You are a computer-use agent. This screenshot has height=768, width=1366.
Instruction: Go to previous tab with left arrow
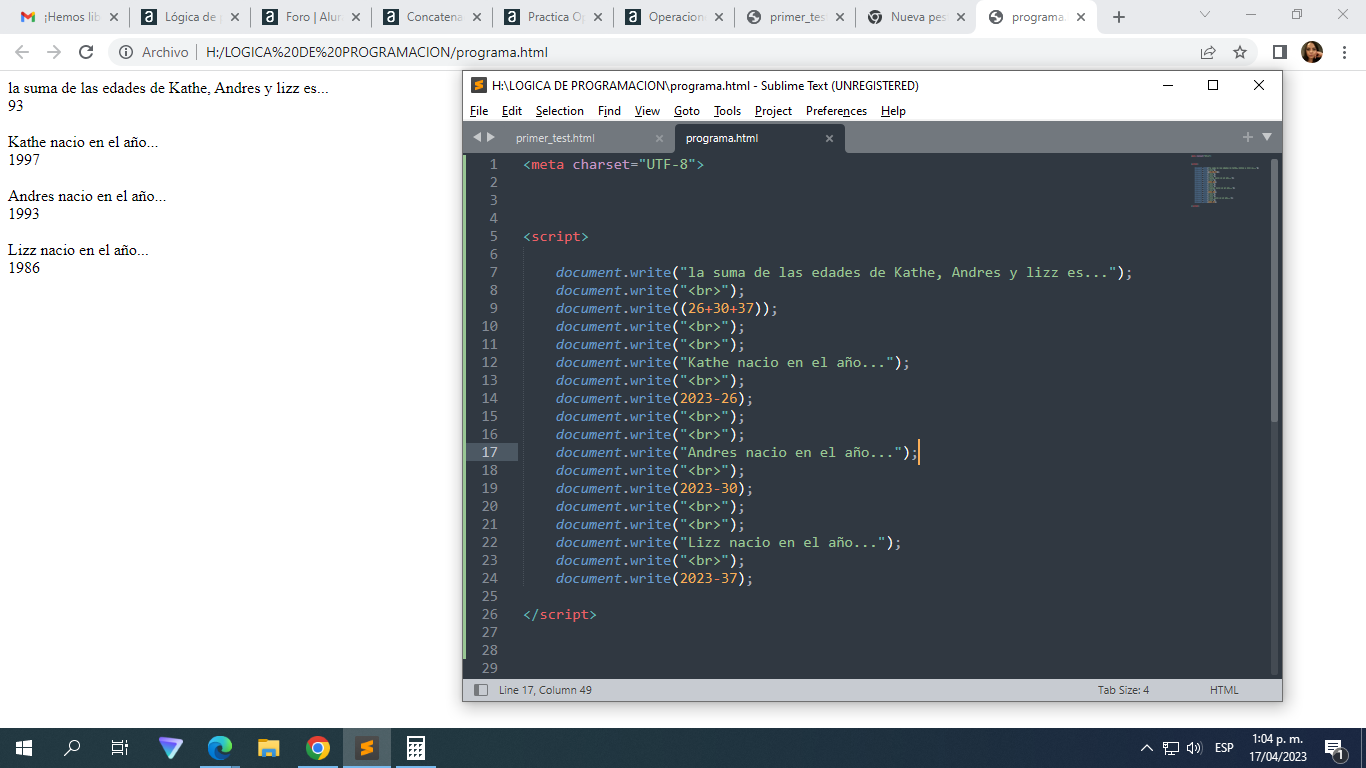[x=477, y=137]
